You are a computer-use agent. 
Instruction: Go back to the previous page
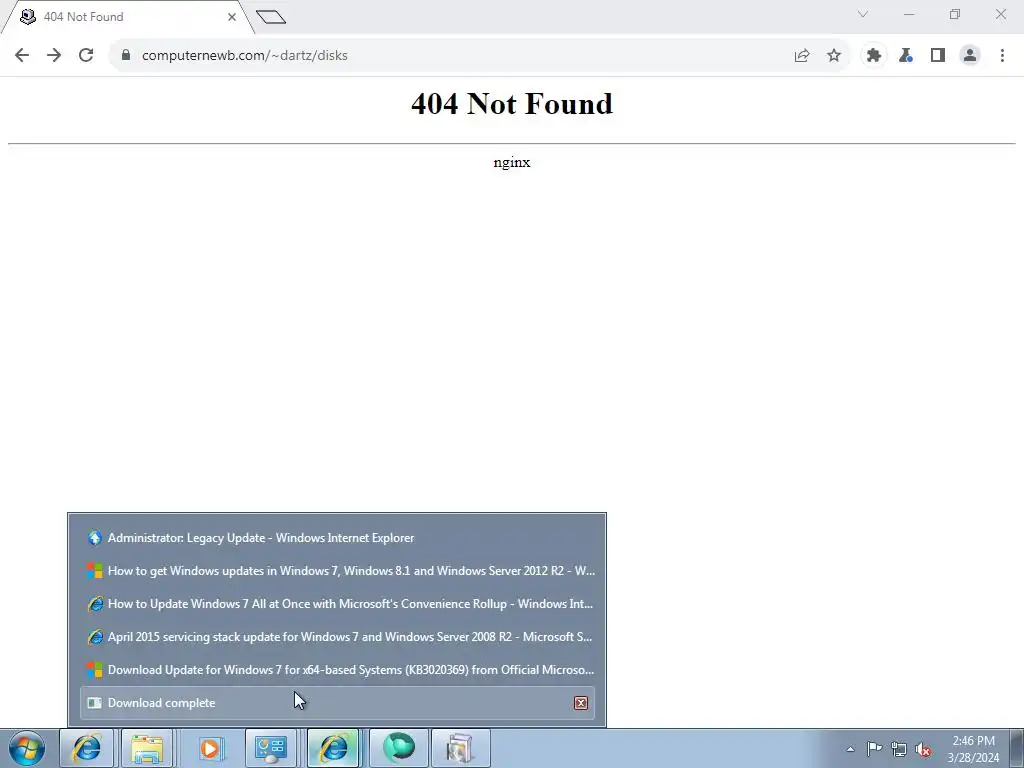point(22,56)
